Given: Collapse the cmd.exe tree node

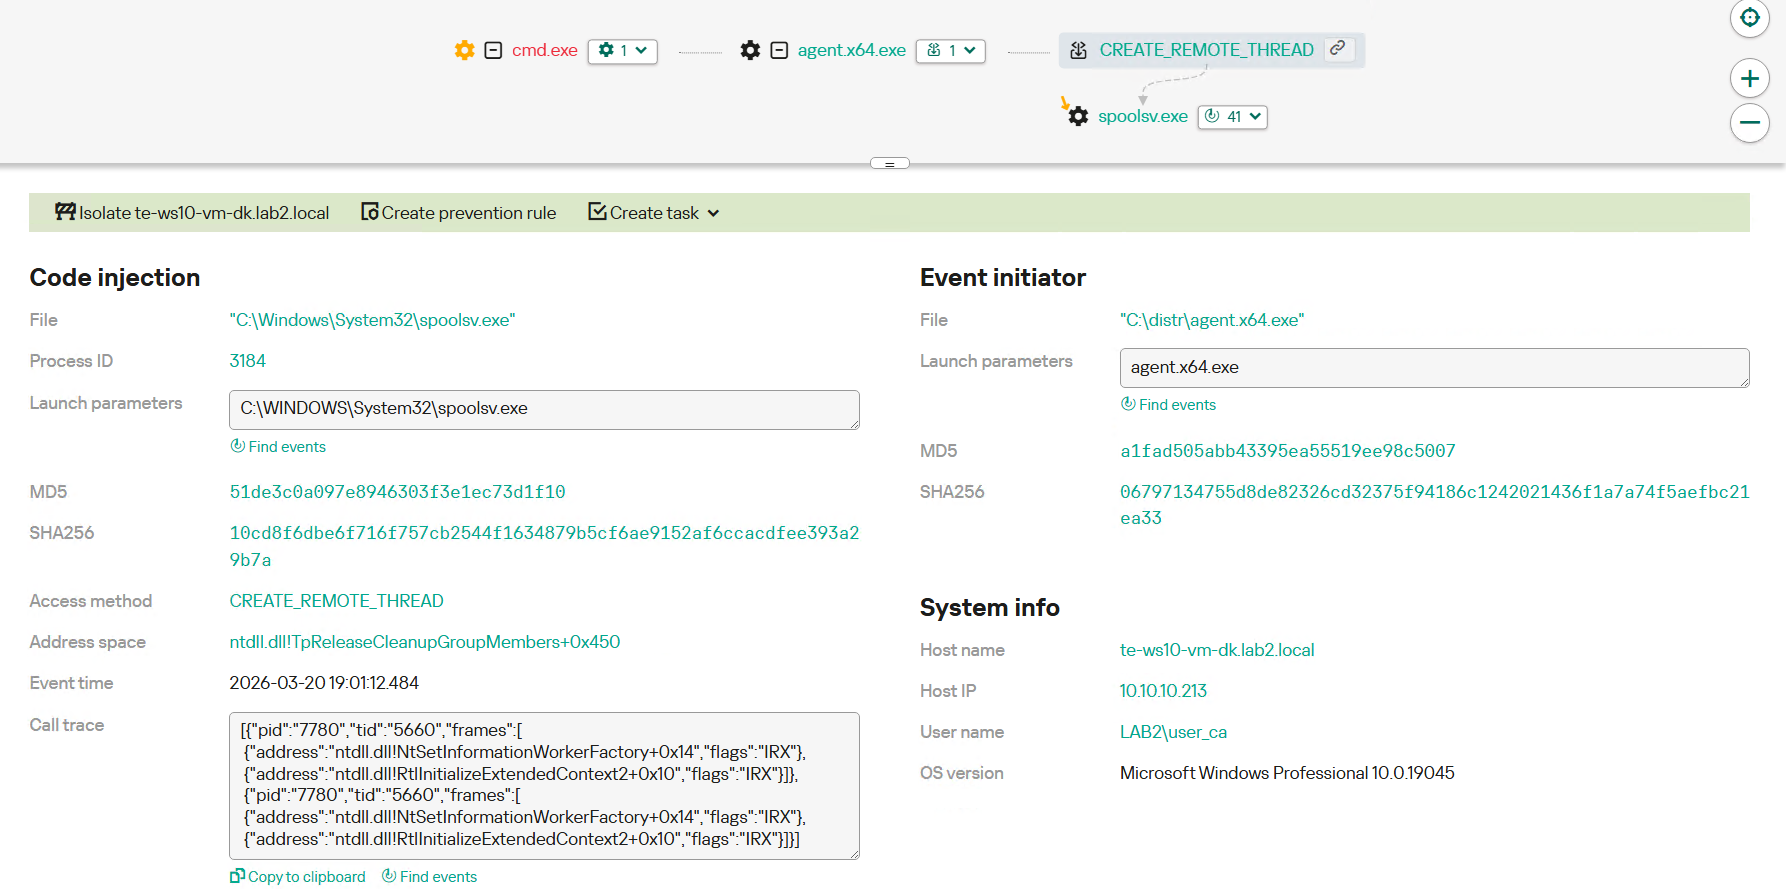Looking at the screenshot, I should (x=493, y=50).
